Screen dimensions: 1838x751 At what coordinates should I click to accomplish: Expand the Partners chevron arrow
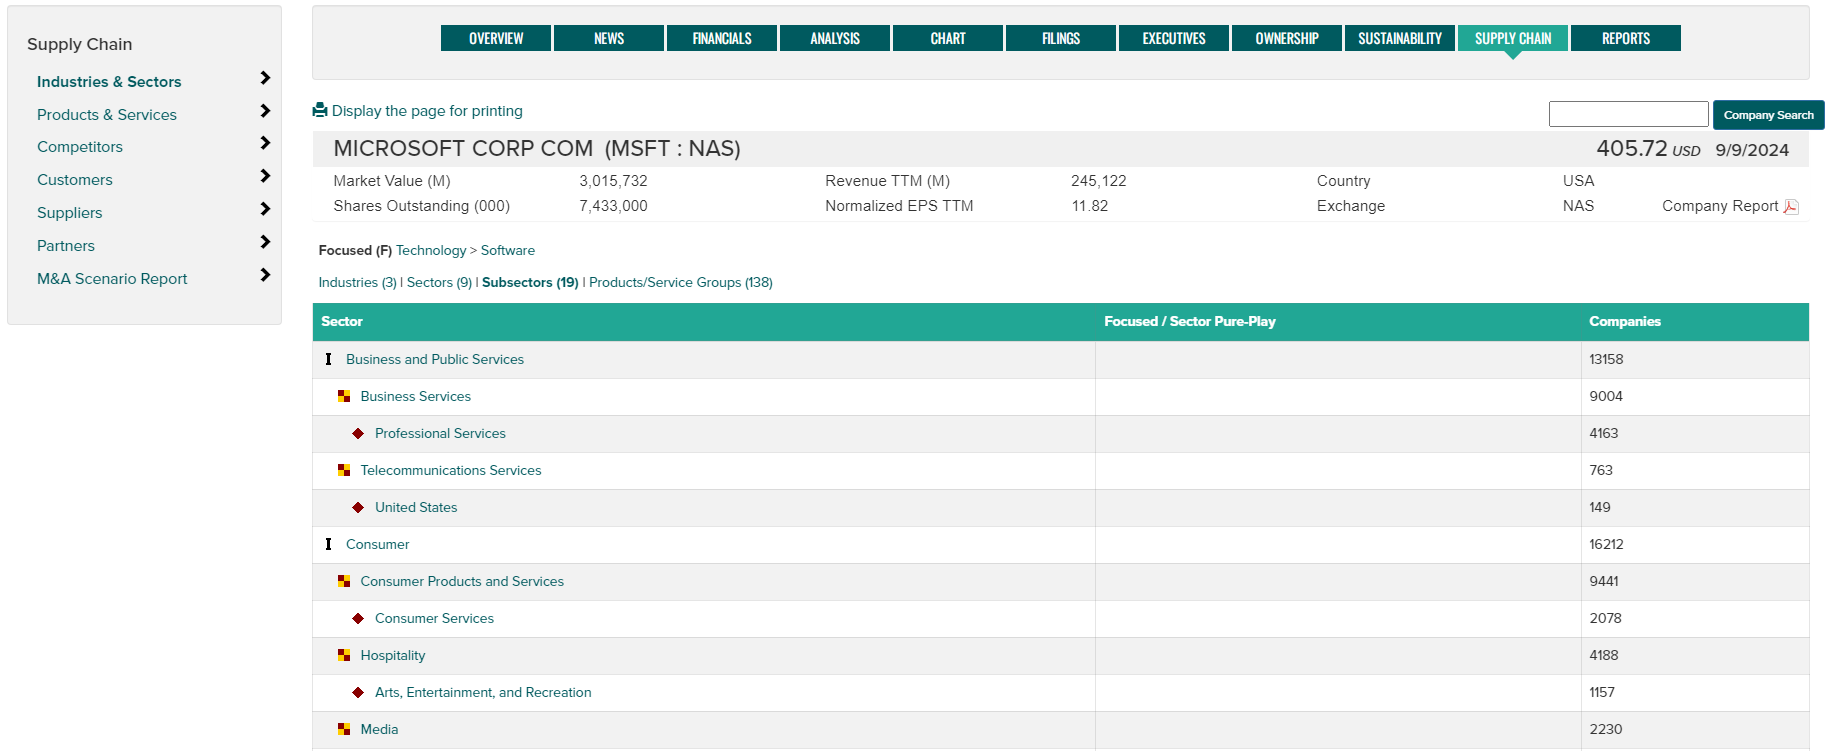coord(265,242)
